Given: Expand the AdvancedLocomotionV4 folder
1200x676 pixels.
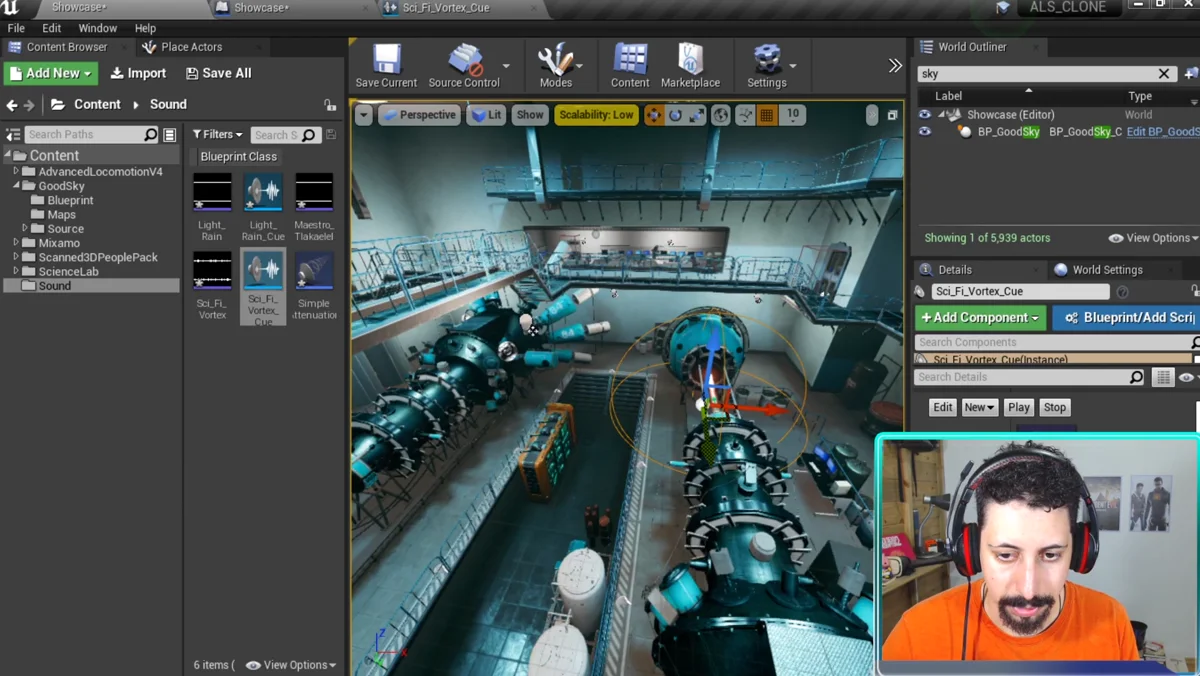Looking at the screenshot, I should 16,172.
